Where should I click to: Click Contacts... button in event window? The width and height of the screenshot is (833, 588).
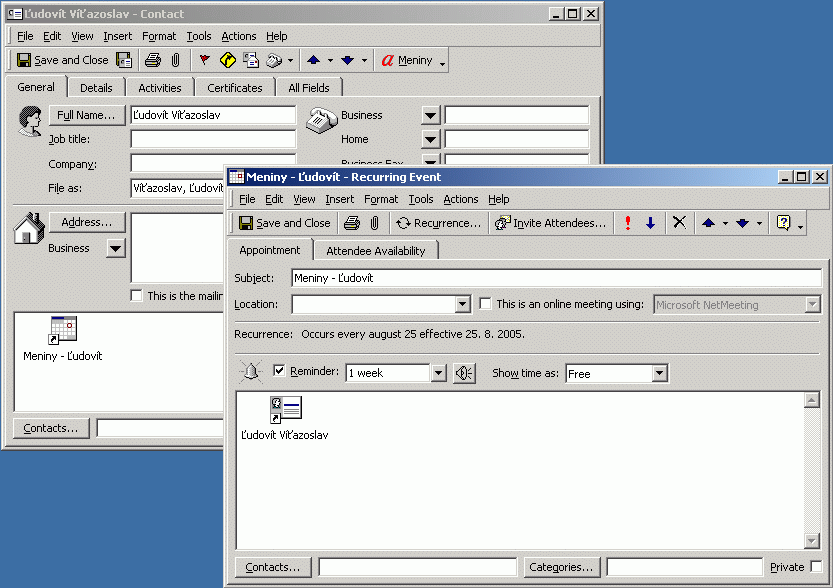point(273,567)
